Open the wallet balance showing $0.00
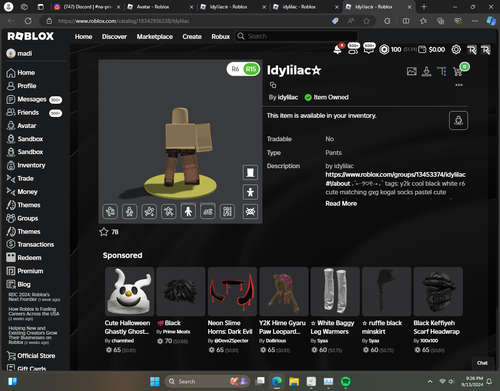Screen dimensions: 500x391 [x=432, y=50]
